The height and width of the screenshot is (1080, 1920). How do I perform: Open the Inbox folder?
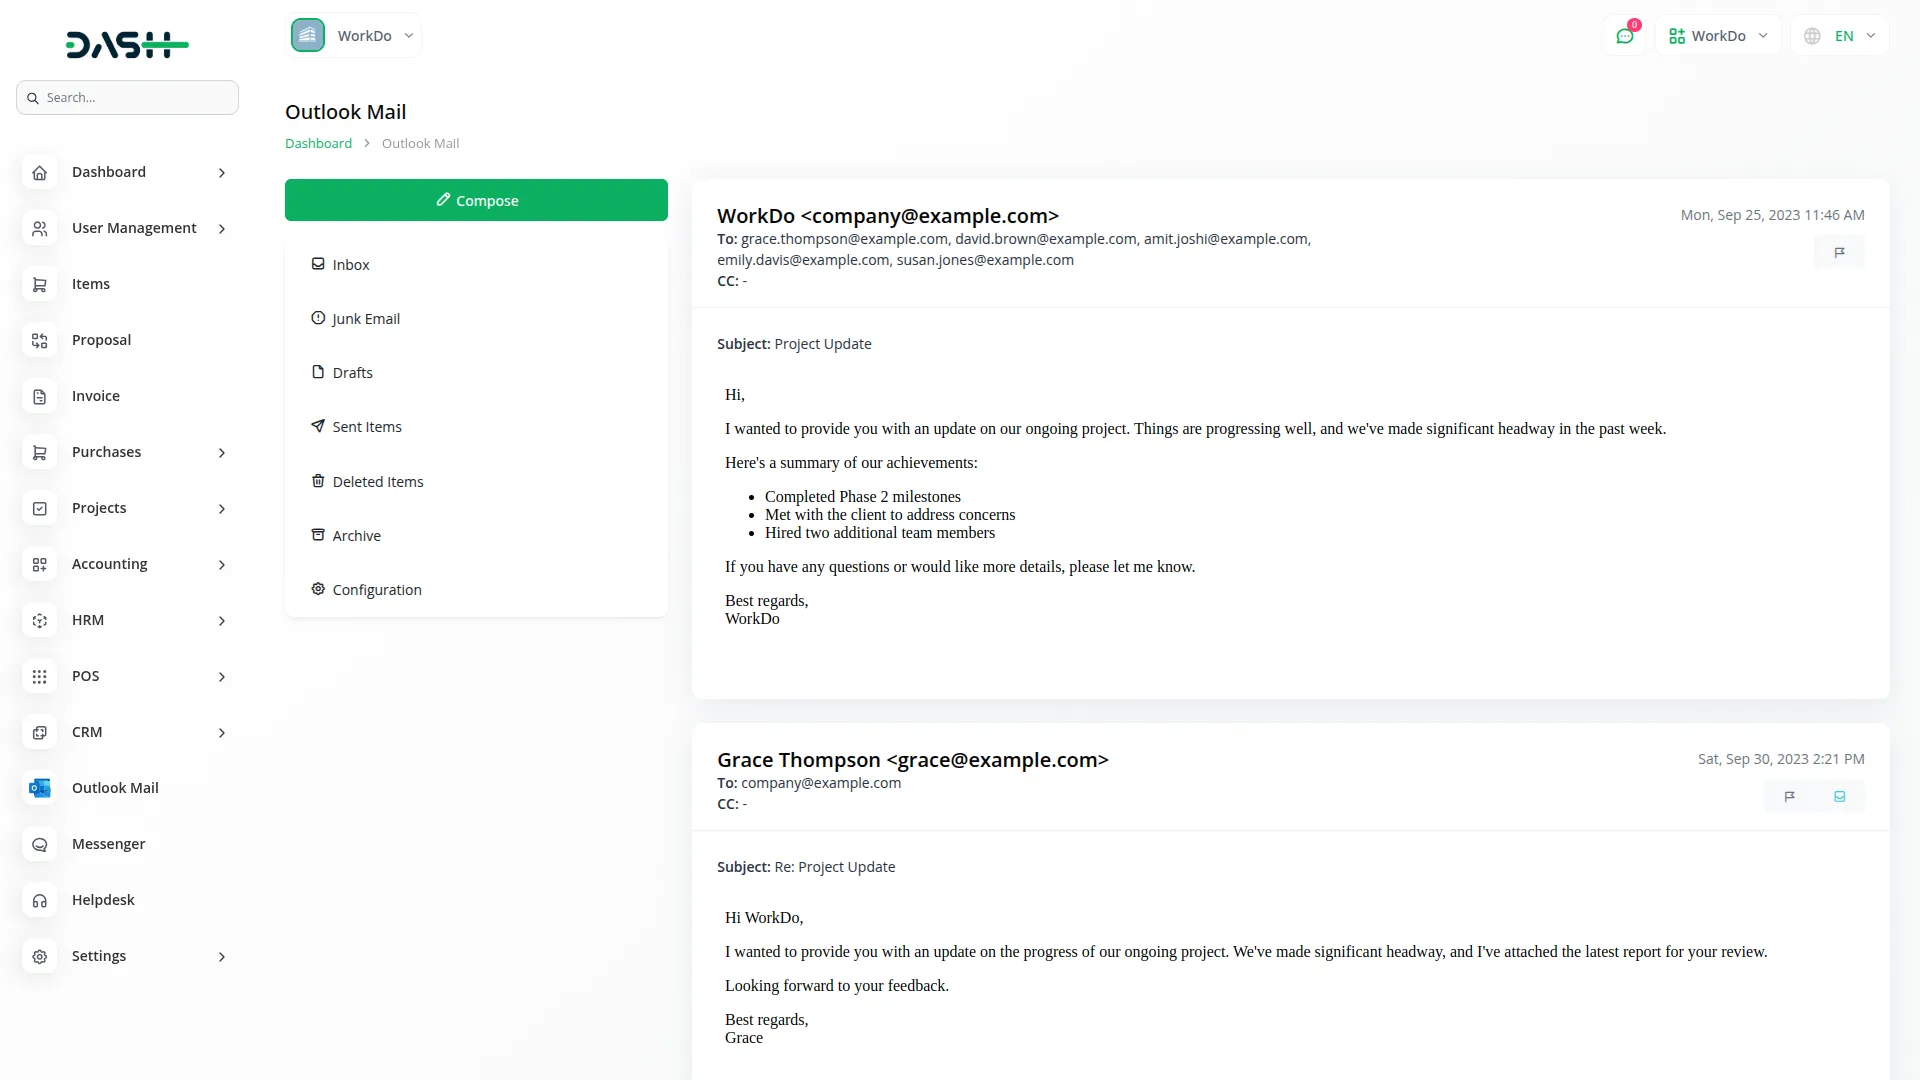point(351,264)
